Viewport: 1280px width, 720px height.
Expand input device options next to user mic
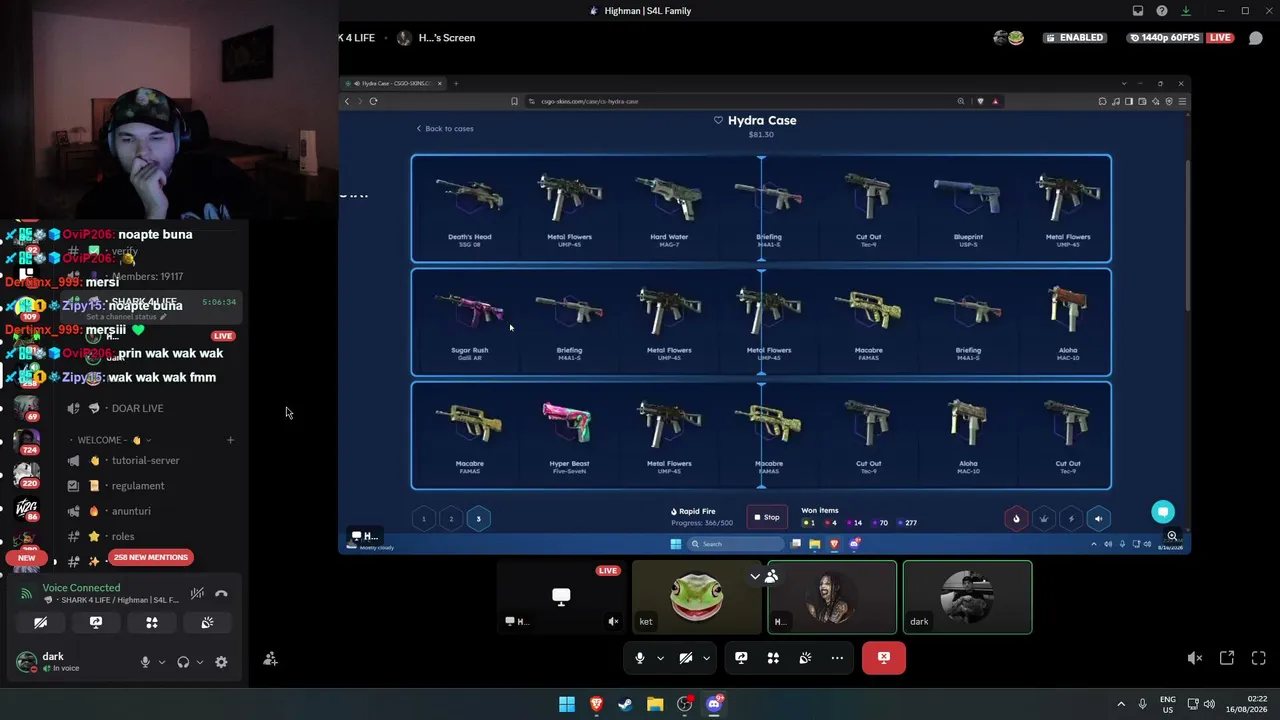point(162,662)
